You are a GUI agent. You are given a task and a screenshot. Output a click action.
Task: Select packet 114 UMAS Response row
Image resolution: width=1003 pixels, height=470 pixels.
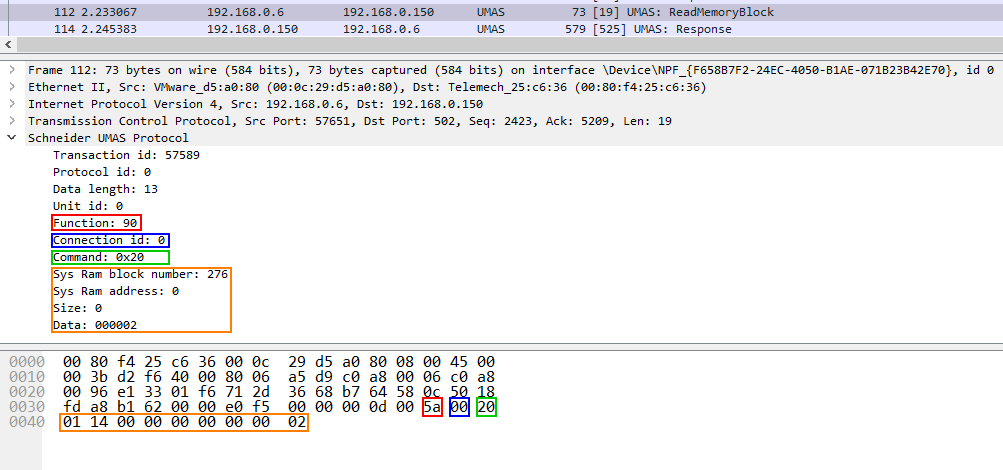(400, 29)
